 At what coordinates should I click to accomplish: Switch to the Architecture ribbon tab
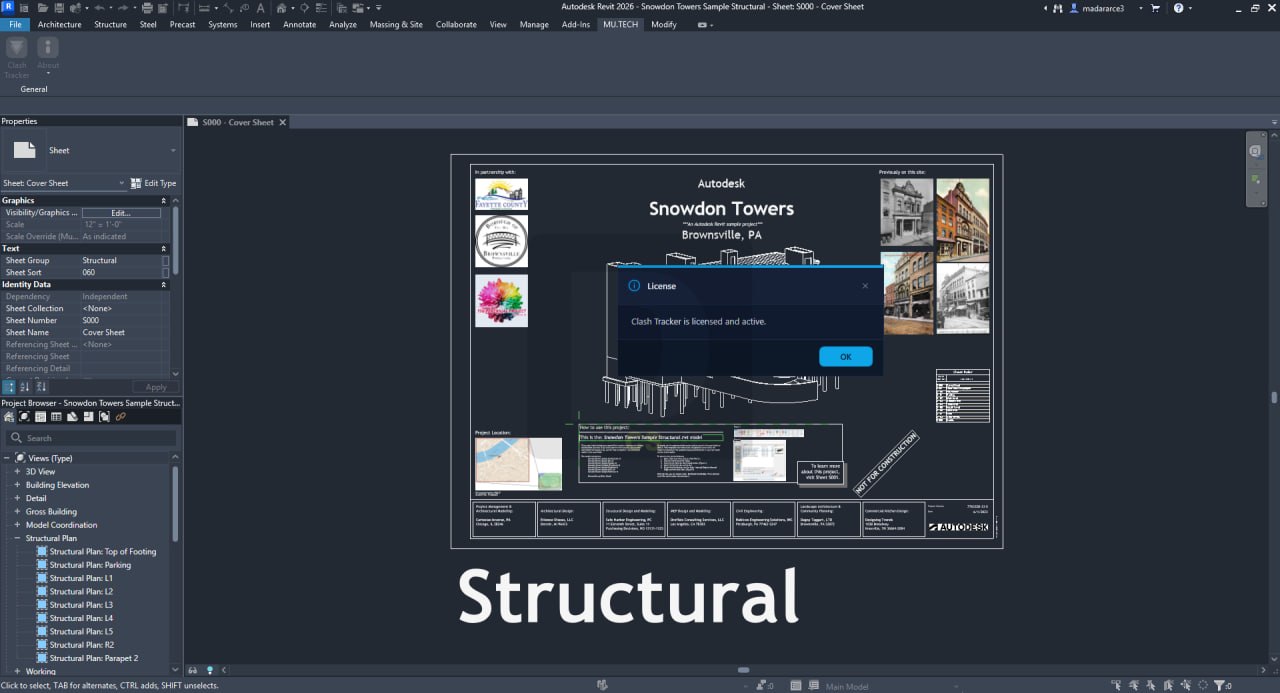pos(60,24)
